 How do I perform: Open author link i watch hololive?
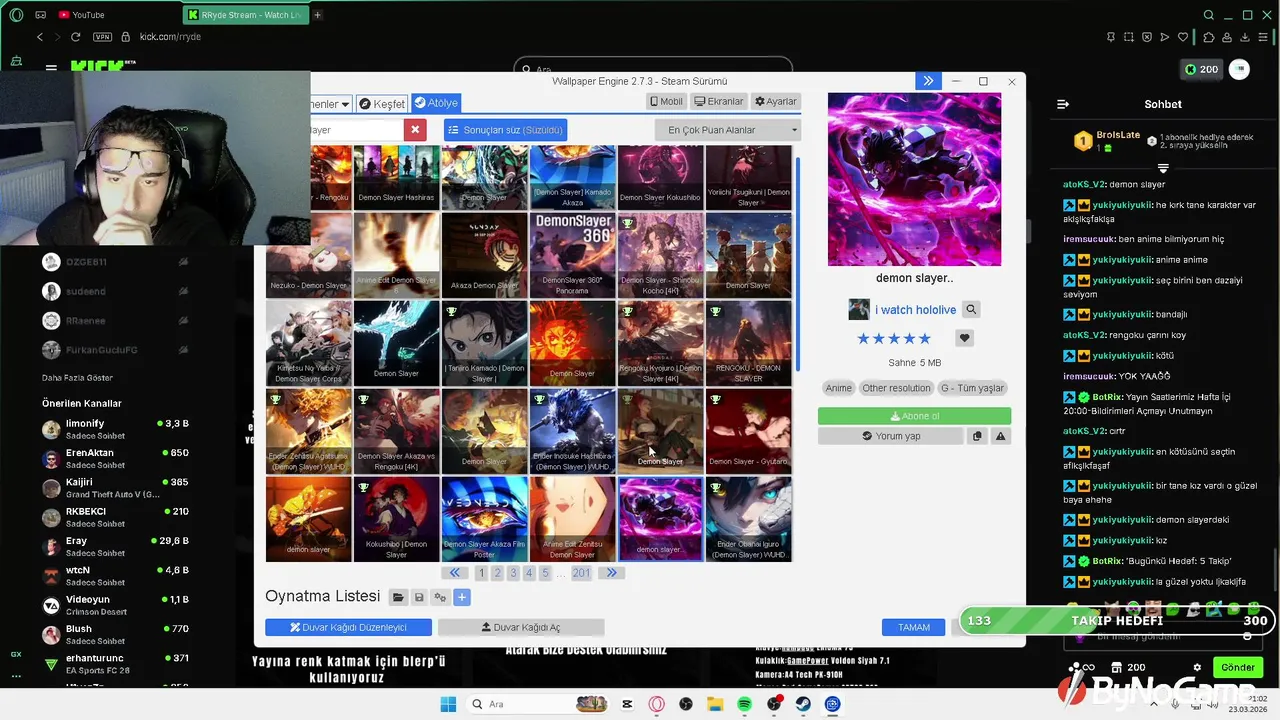[915, 310]
